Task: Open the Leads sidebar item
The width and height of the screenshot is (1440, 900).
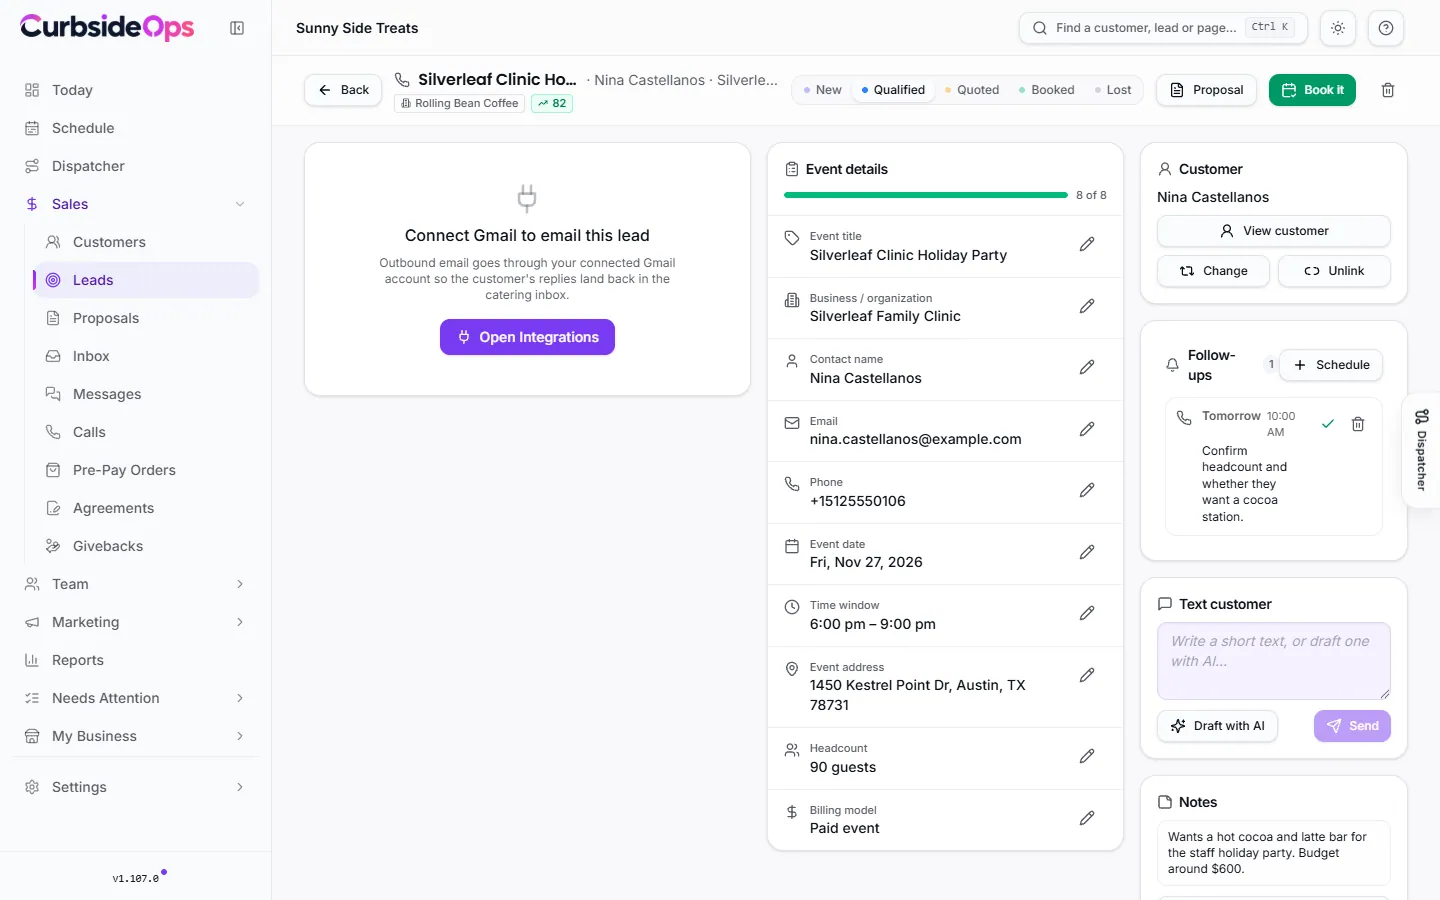Action: click(x=146, y=280)
